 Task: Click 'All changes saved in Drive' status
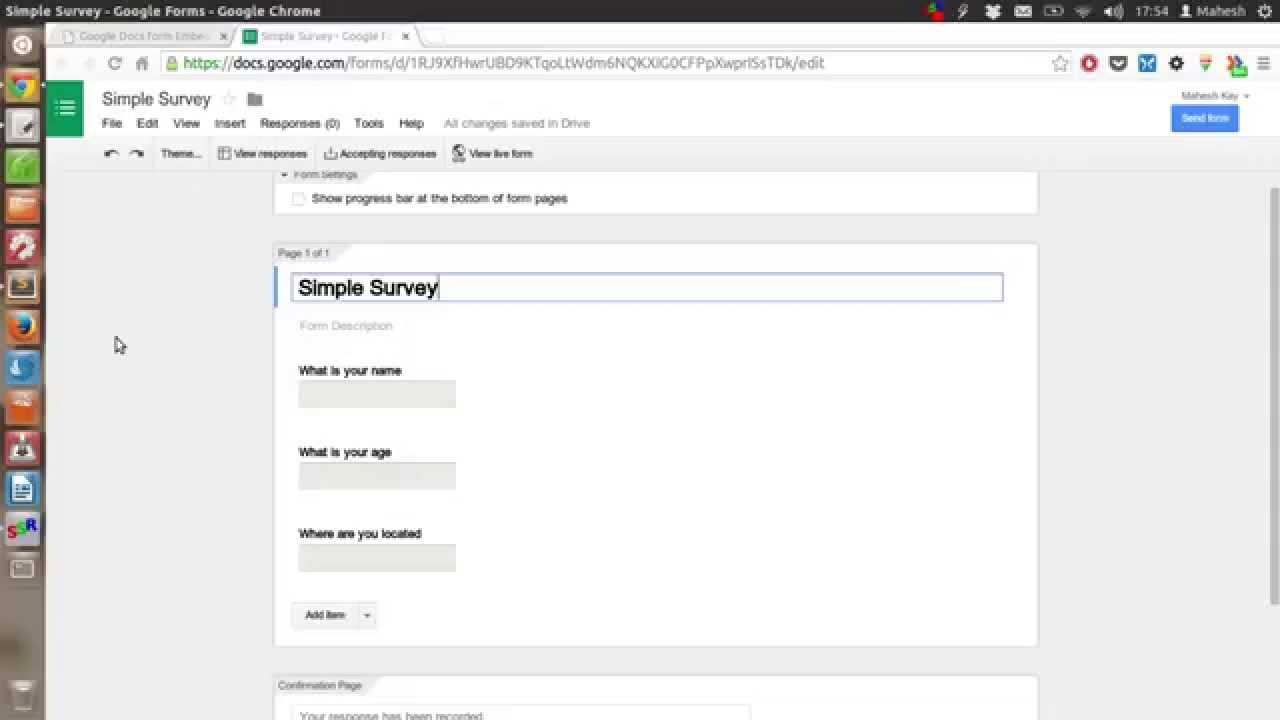pos(517,123)
